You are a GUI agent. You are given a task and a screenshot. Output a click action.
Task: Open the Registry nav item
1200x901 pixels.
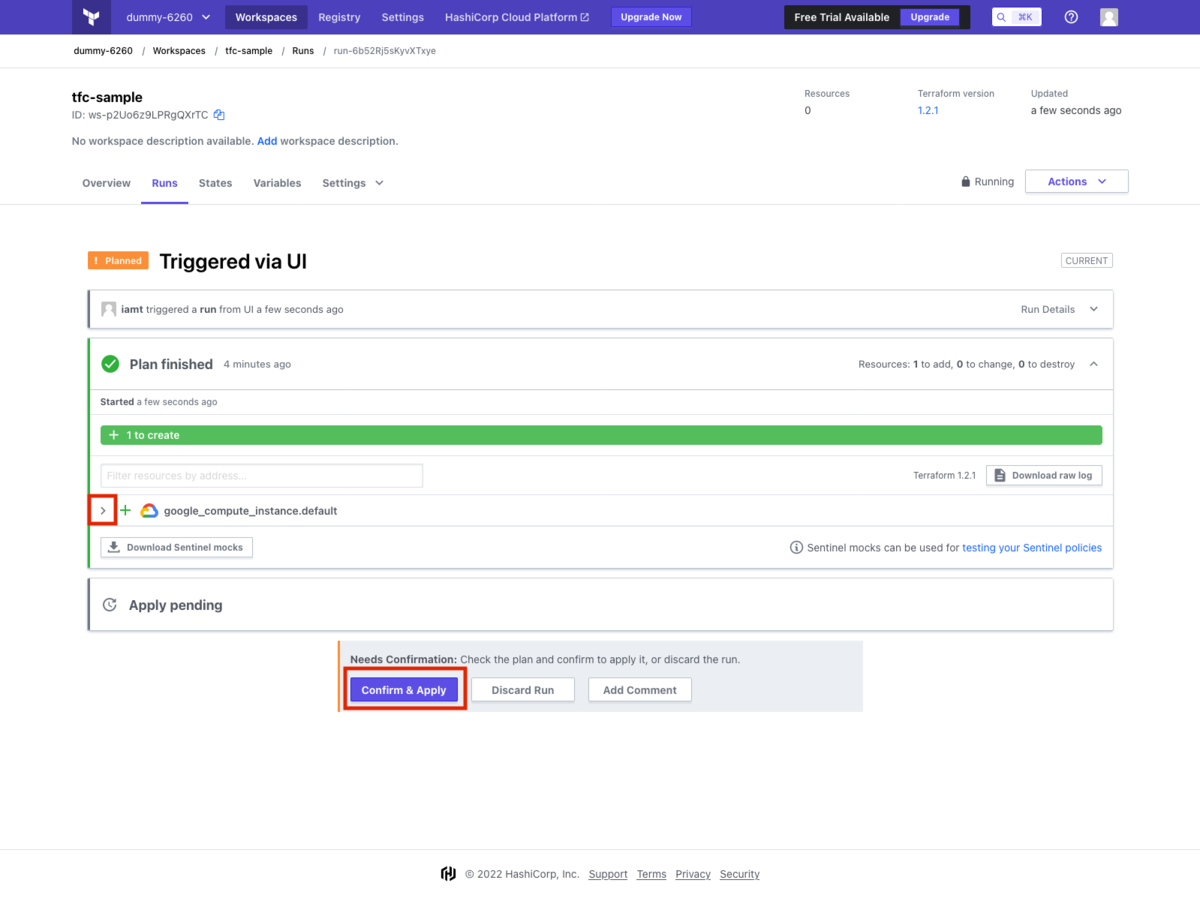coord(339,17)
